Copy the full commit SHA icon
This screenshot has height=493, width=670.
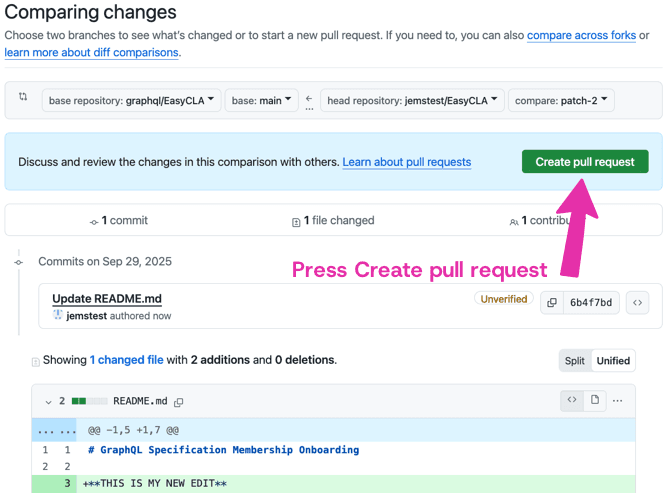[x=552, y=302]
